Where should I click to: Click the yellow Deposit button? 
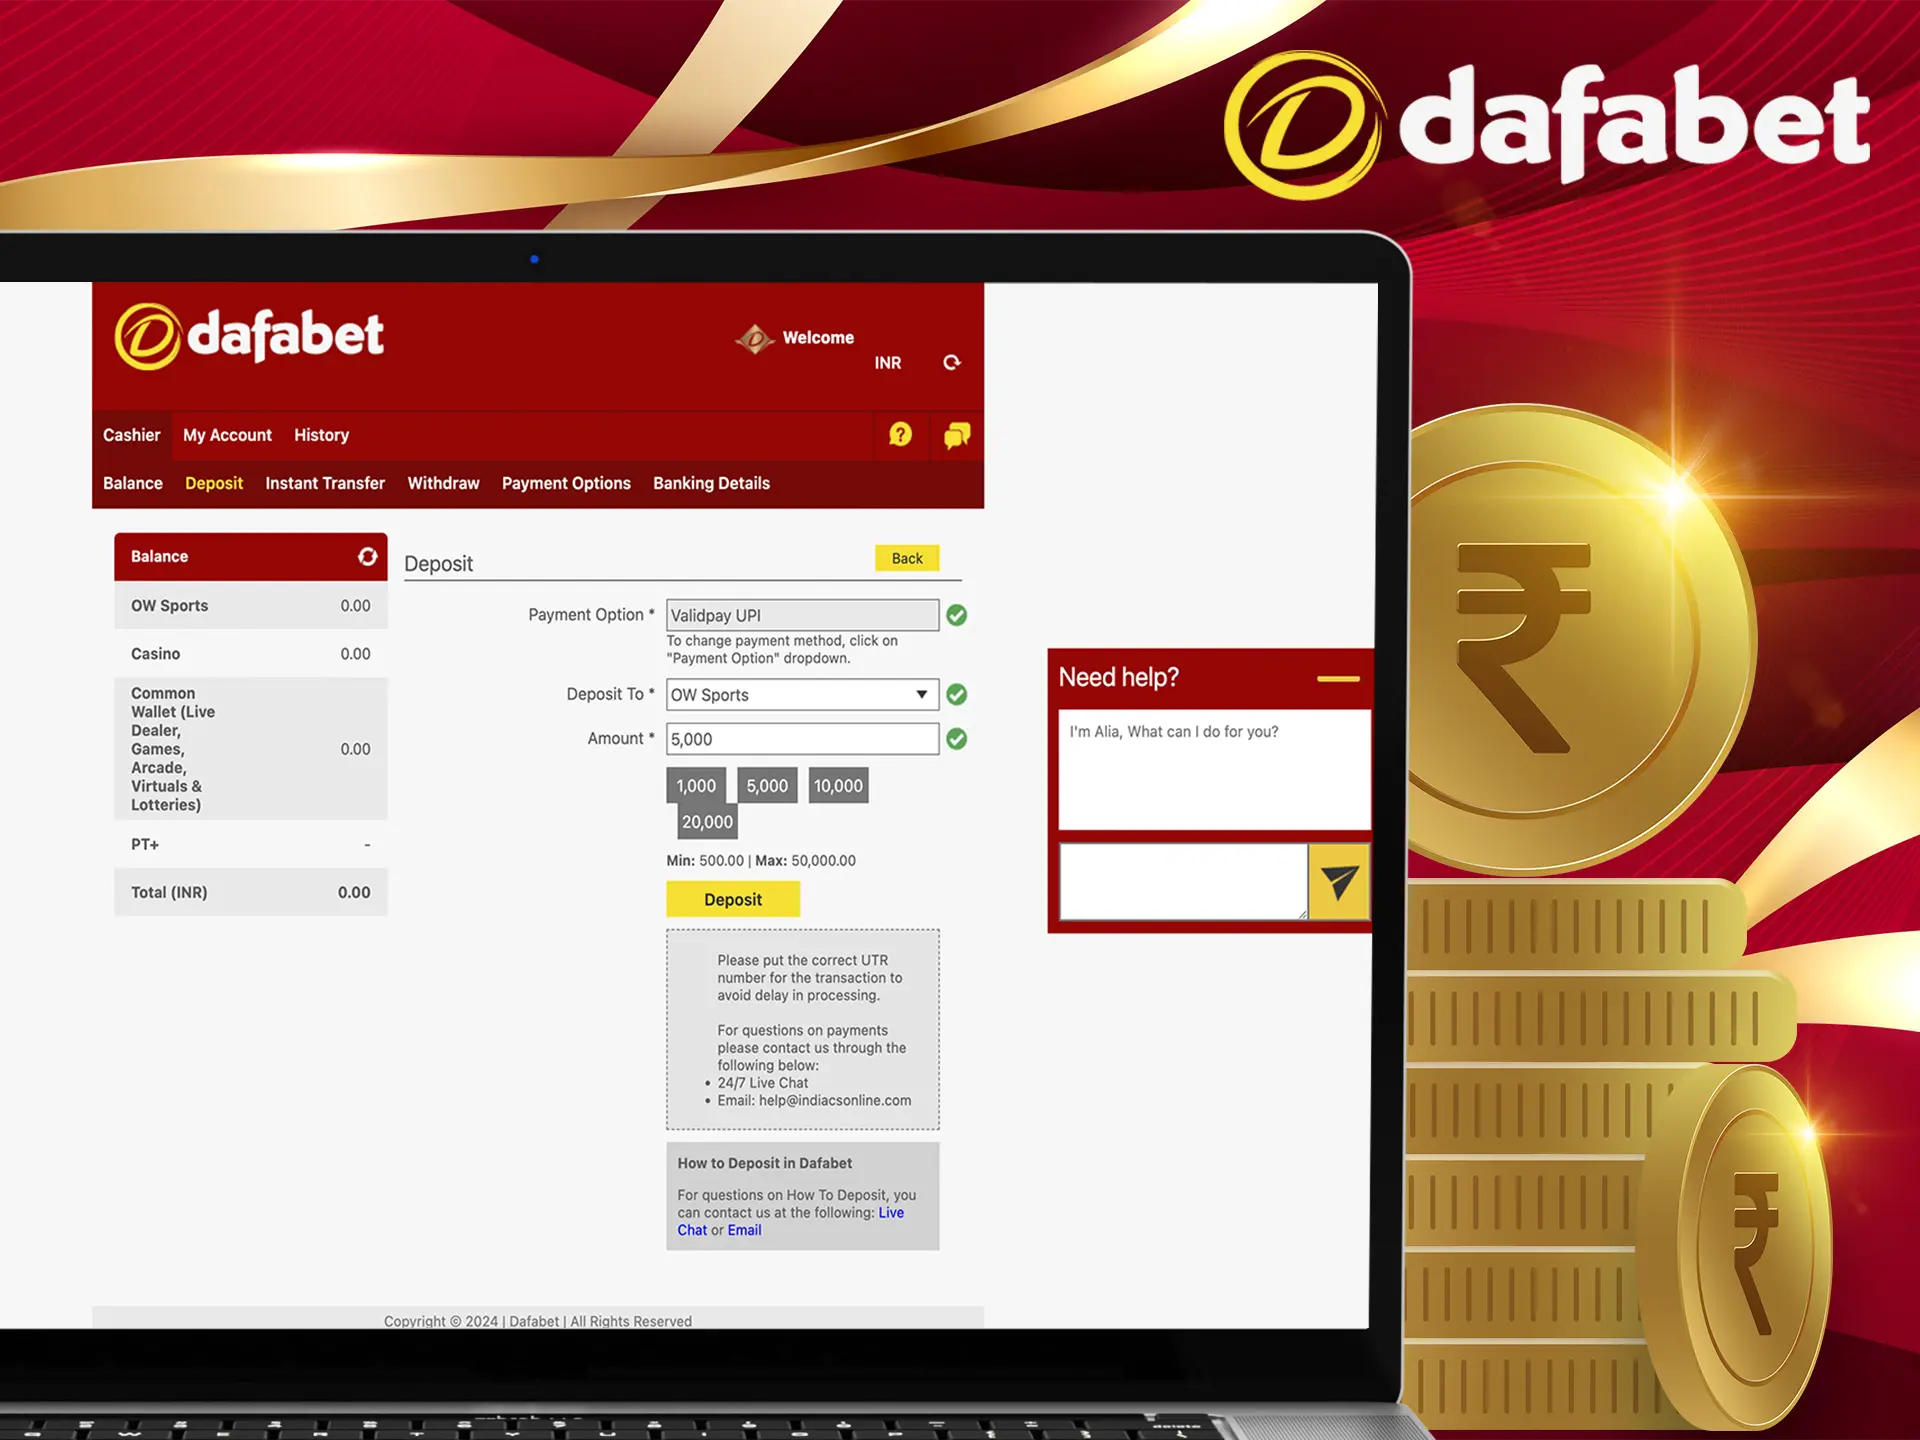tap(732, 898)
